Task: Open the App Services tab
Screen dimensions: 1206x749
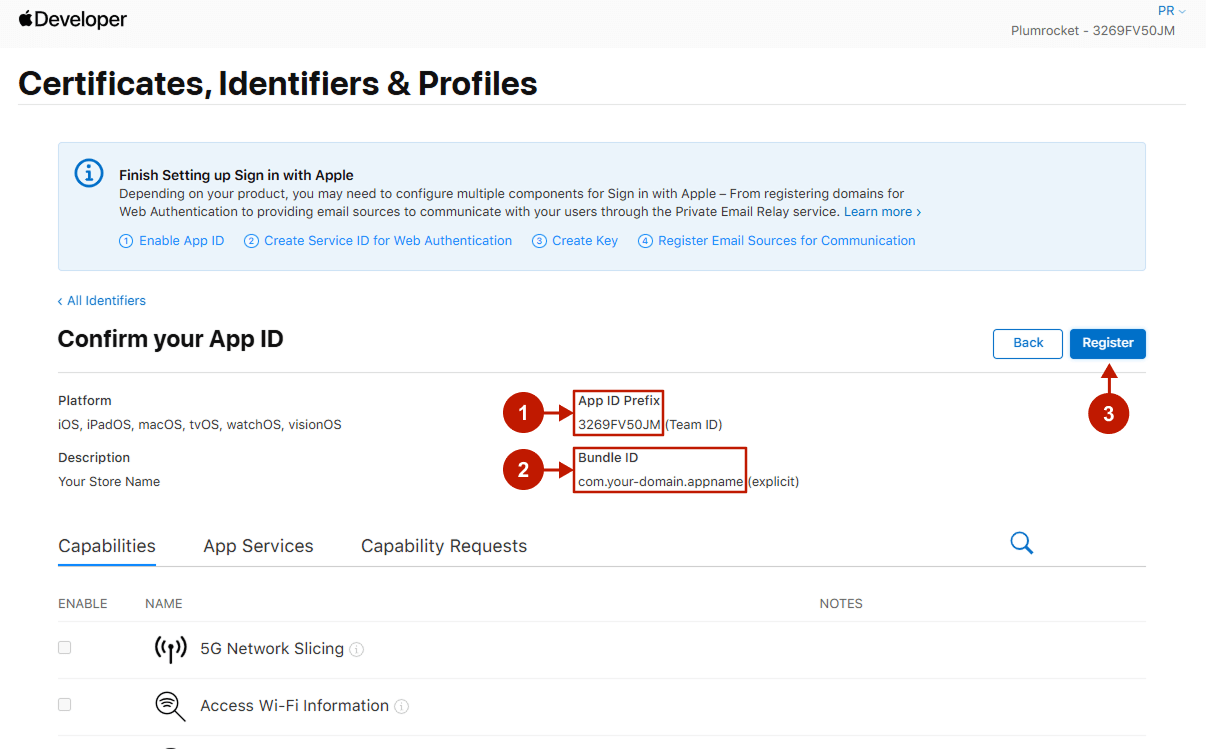Action: [x=258, y=546]
